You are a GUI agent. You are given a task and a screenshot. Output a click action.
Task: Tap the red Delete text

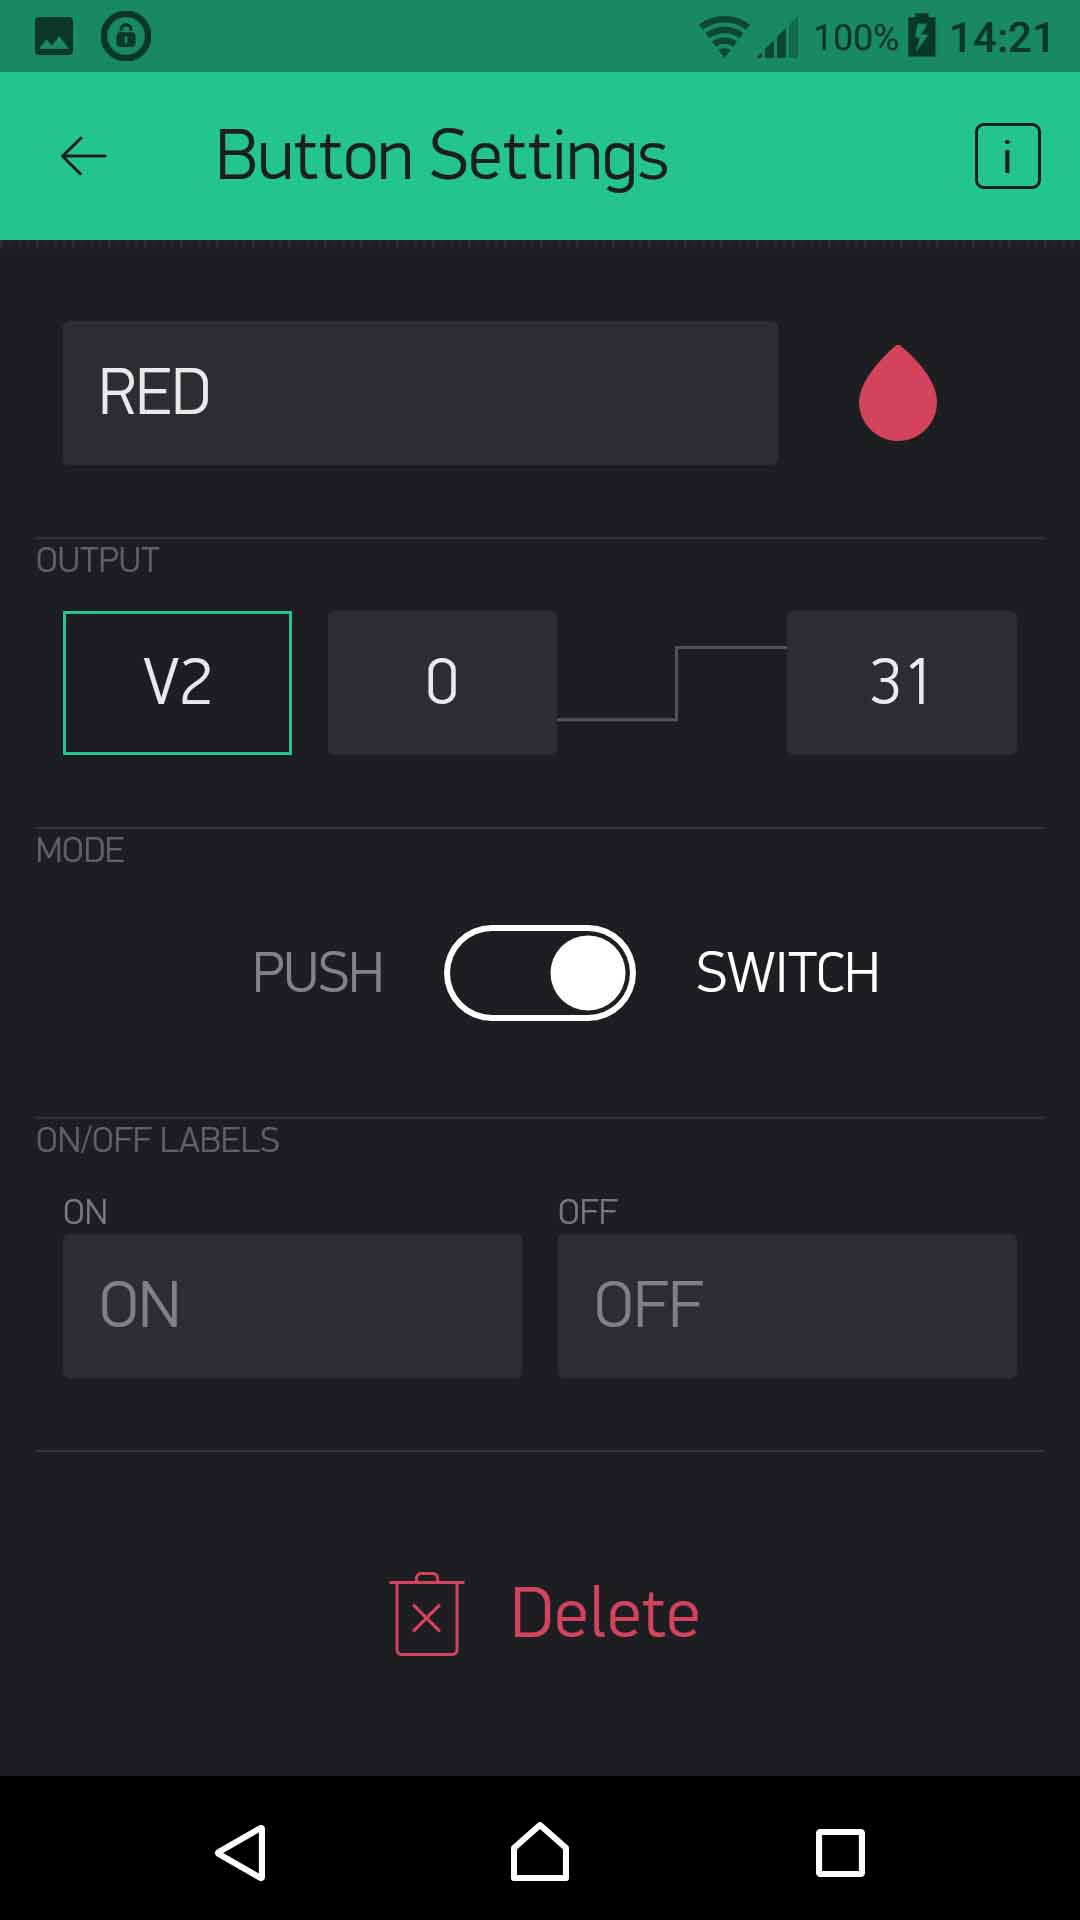[x=605, y=1614]
